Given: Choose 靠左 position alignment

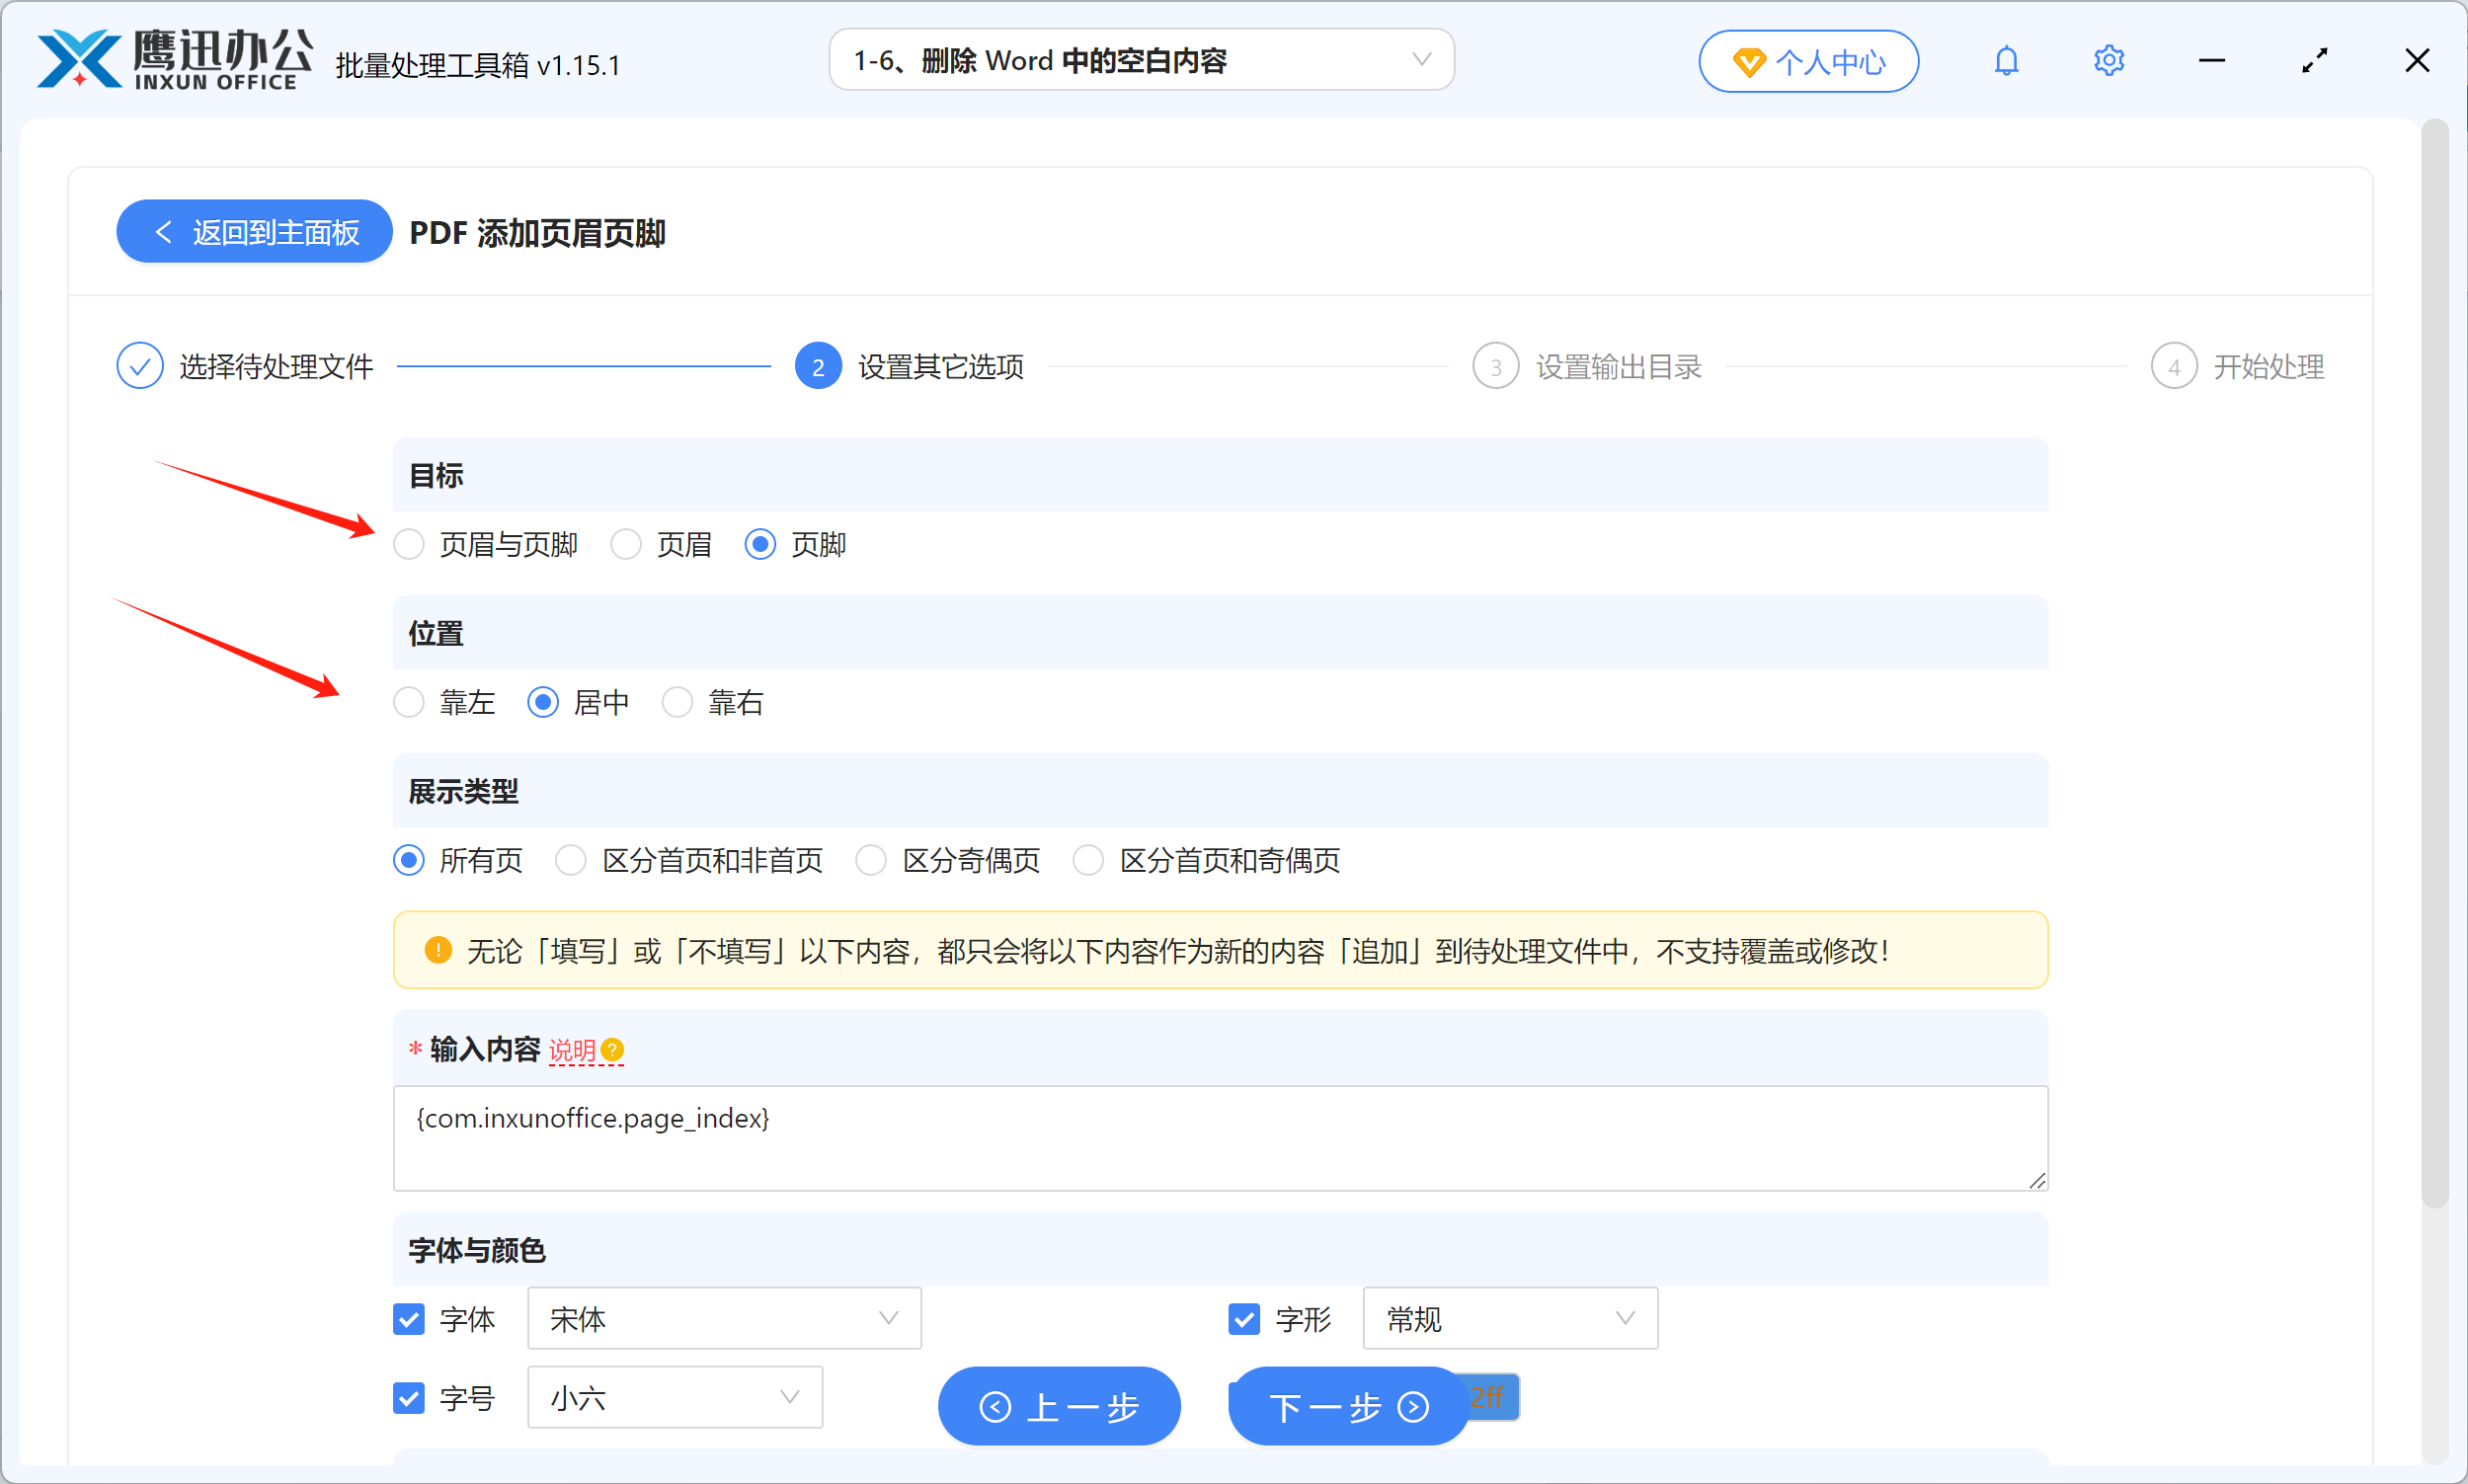Looking at the screenshot, I should [445, 703].
